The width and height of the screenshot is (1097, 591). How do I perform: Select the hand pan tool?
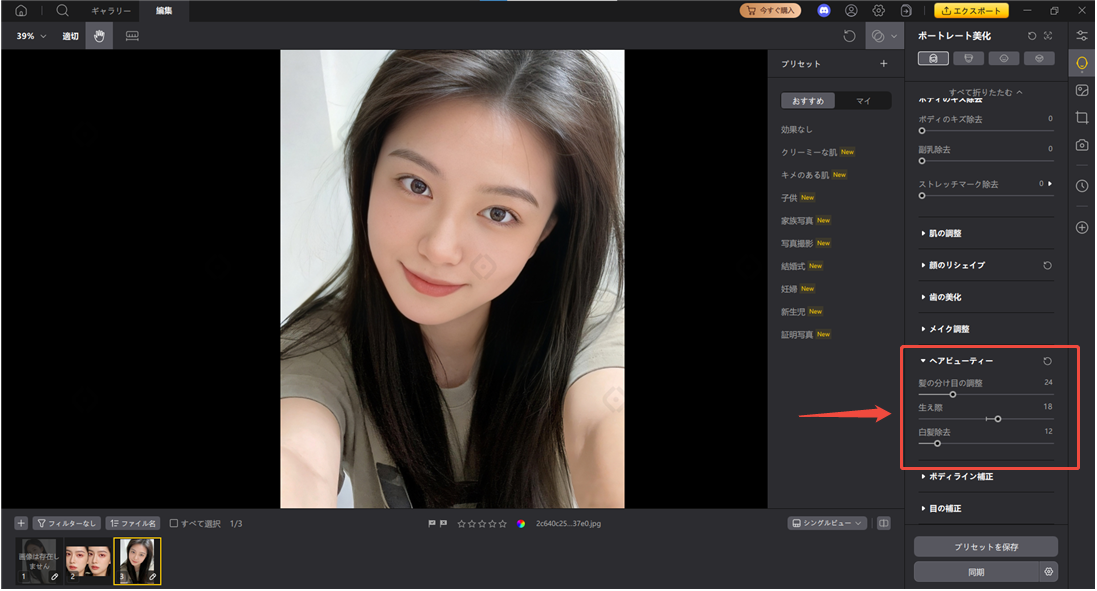click(x=99, y=36)
